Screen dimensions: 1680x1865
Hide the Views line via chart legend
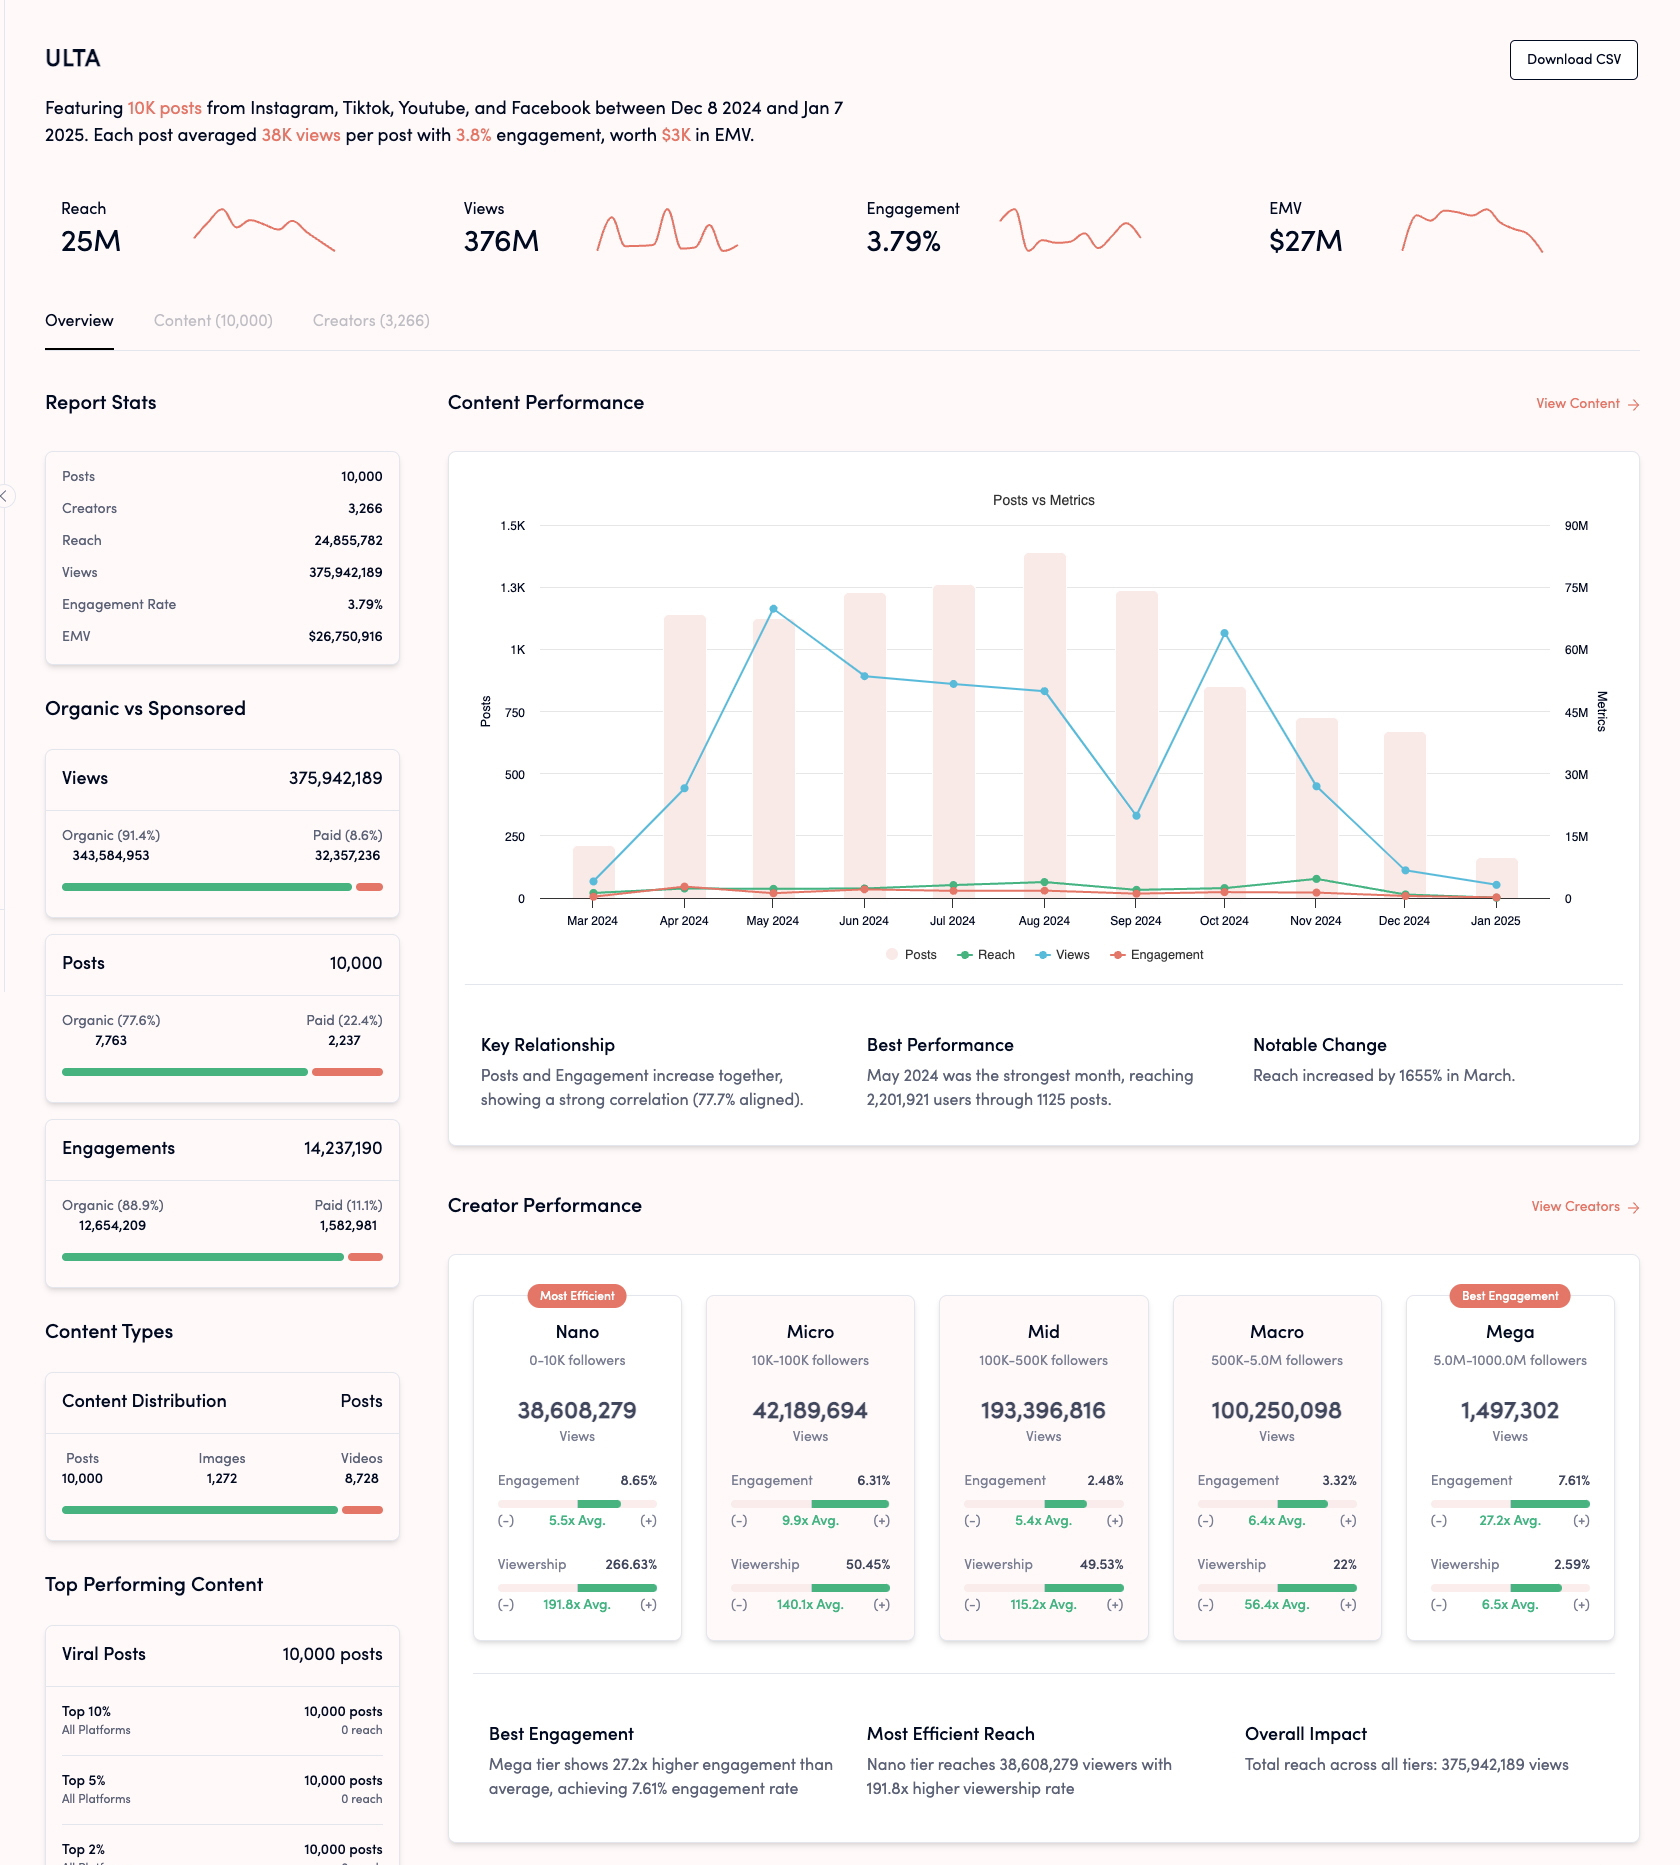pos(1063,955)
